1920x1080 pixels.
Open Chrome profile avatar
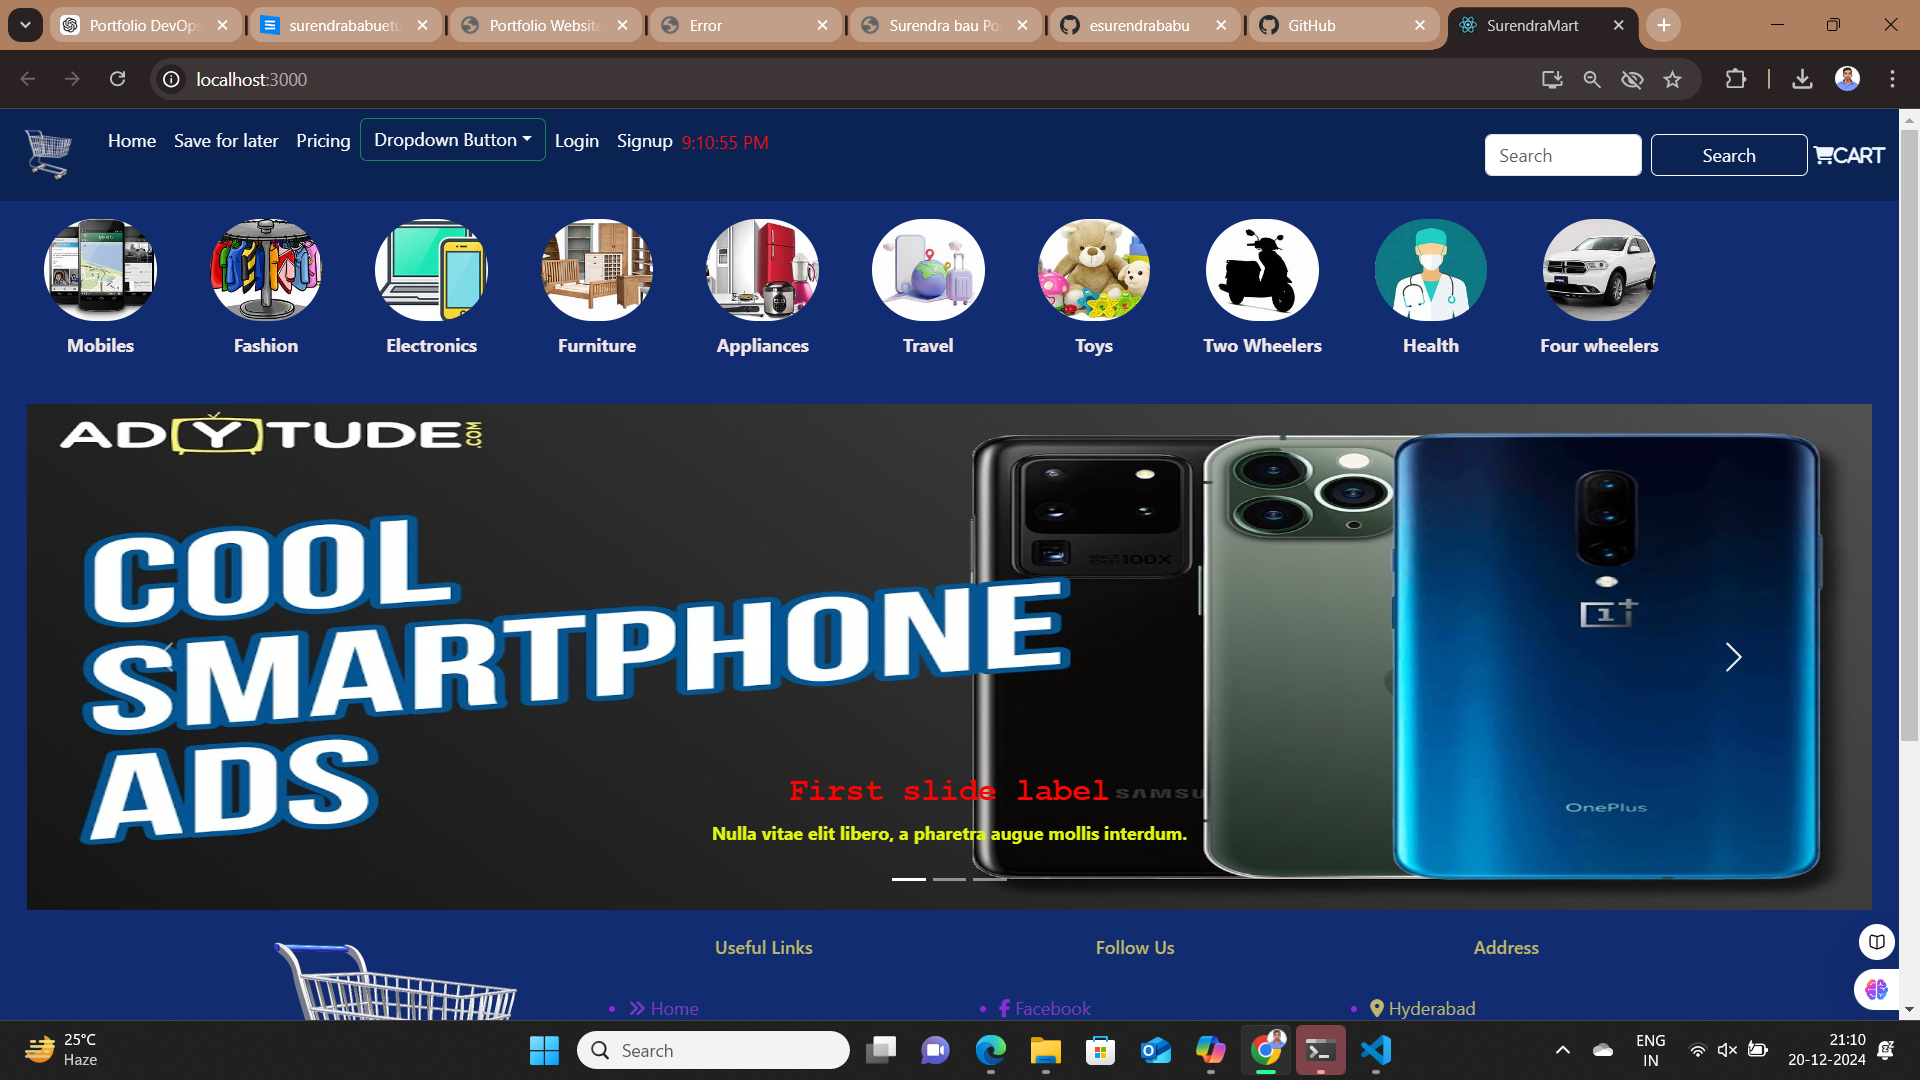pyautogui.click(x=1847, y=79)
